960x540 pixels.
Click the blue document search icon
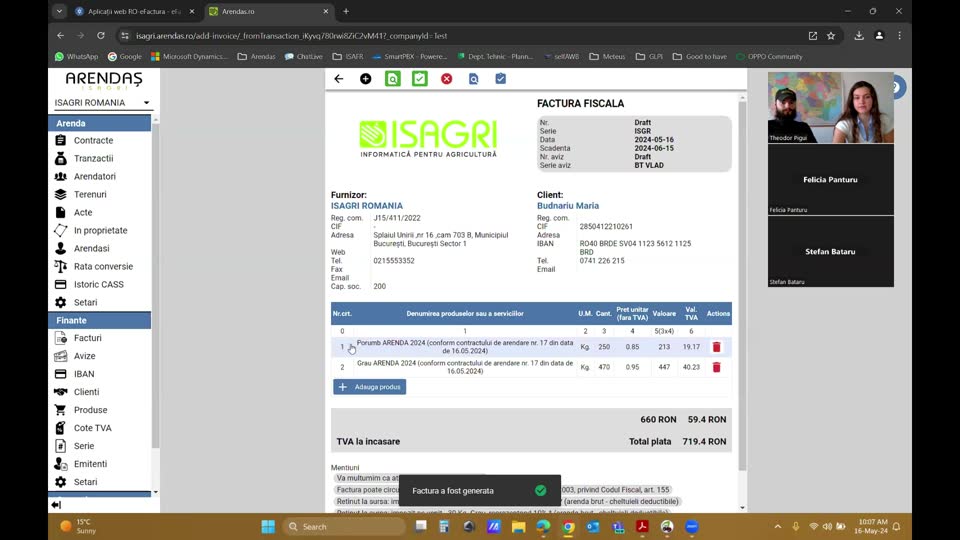473,79
